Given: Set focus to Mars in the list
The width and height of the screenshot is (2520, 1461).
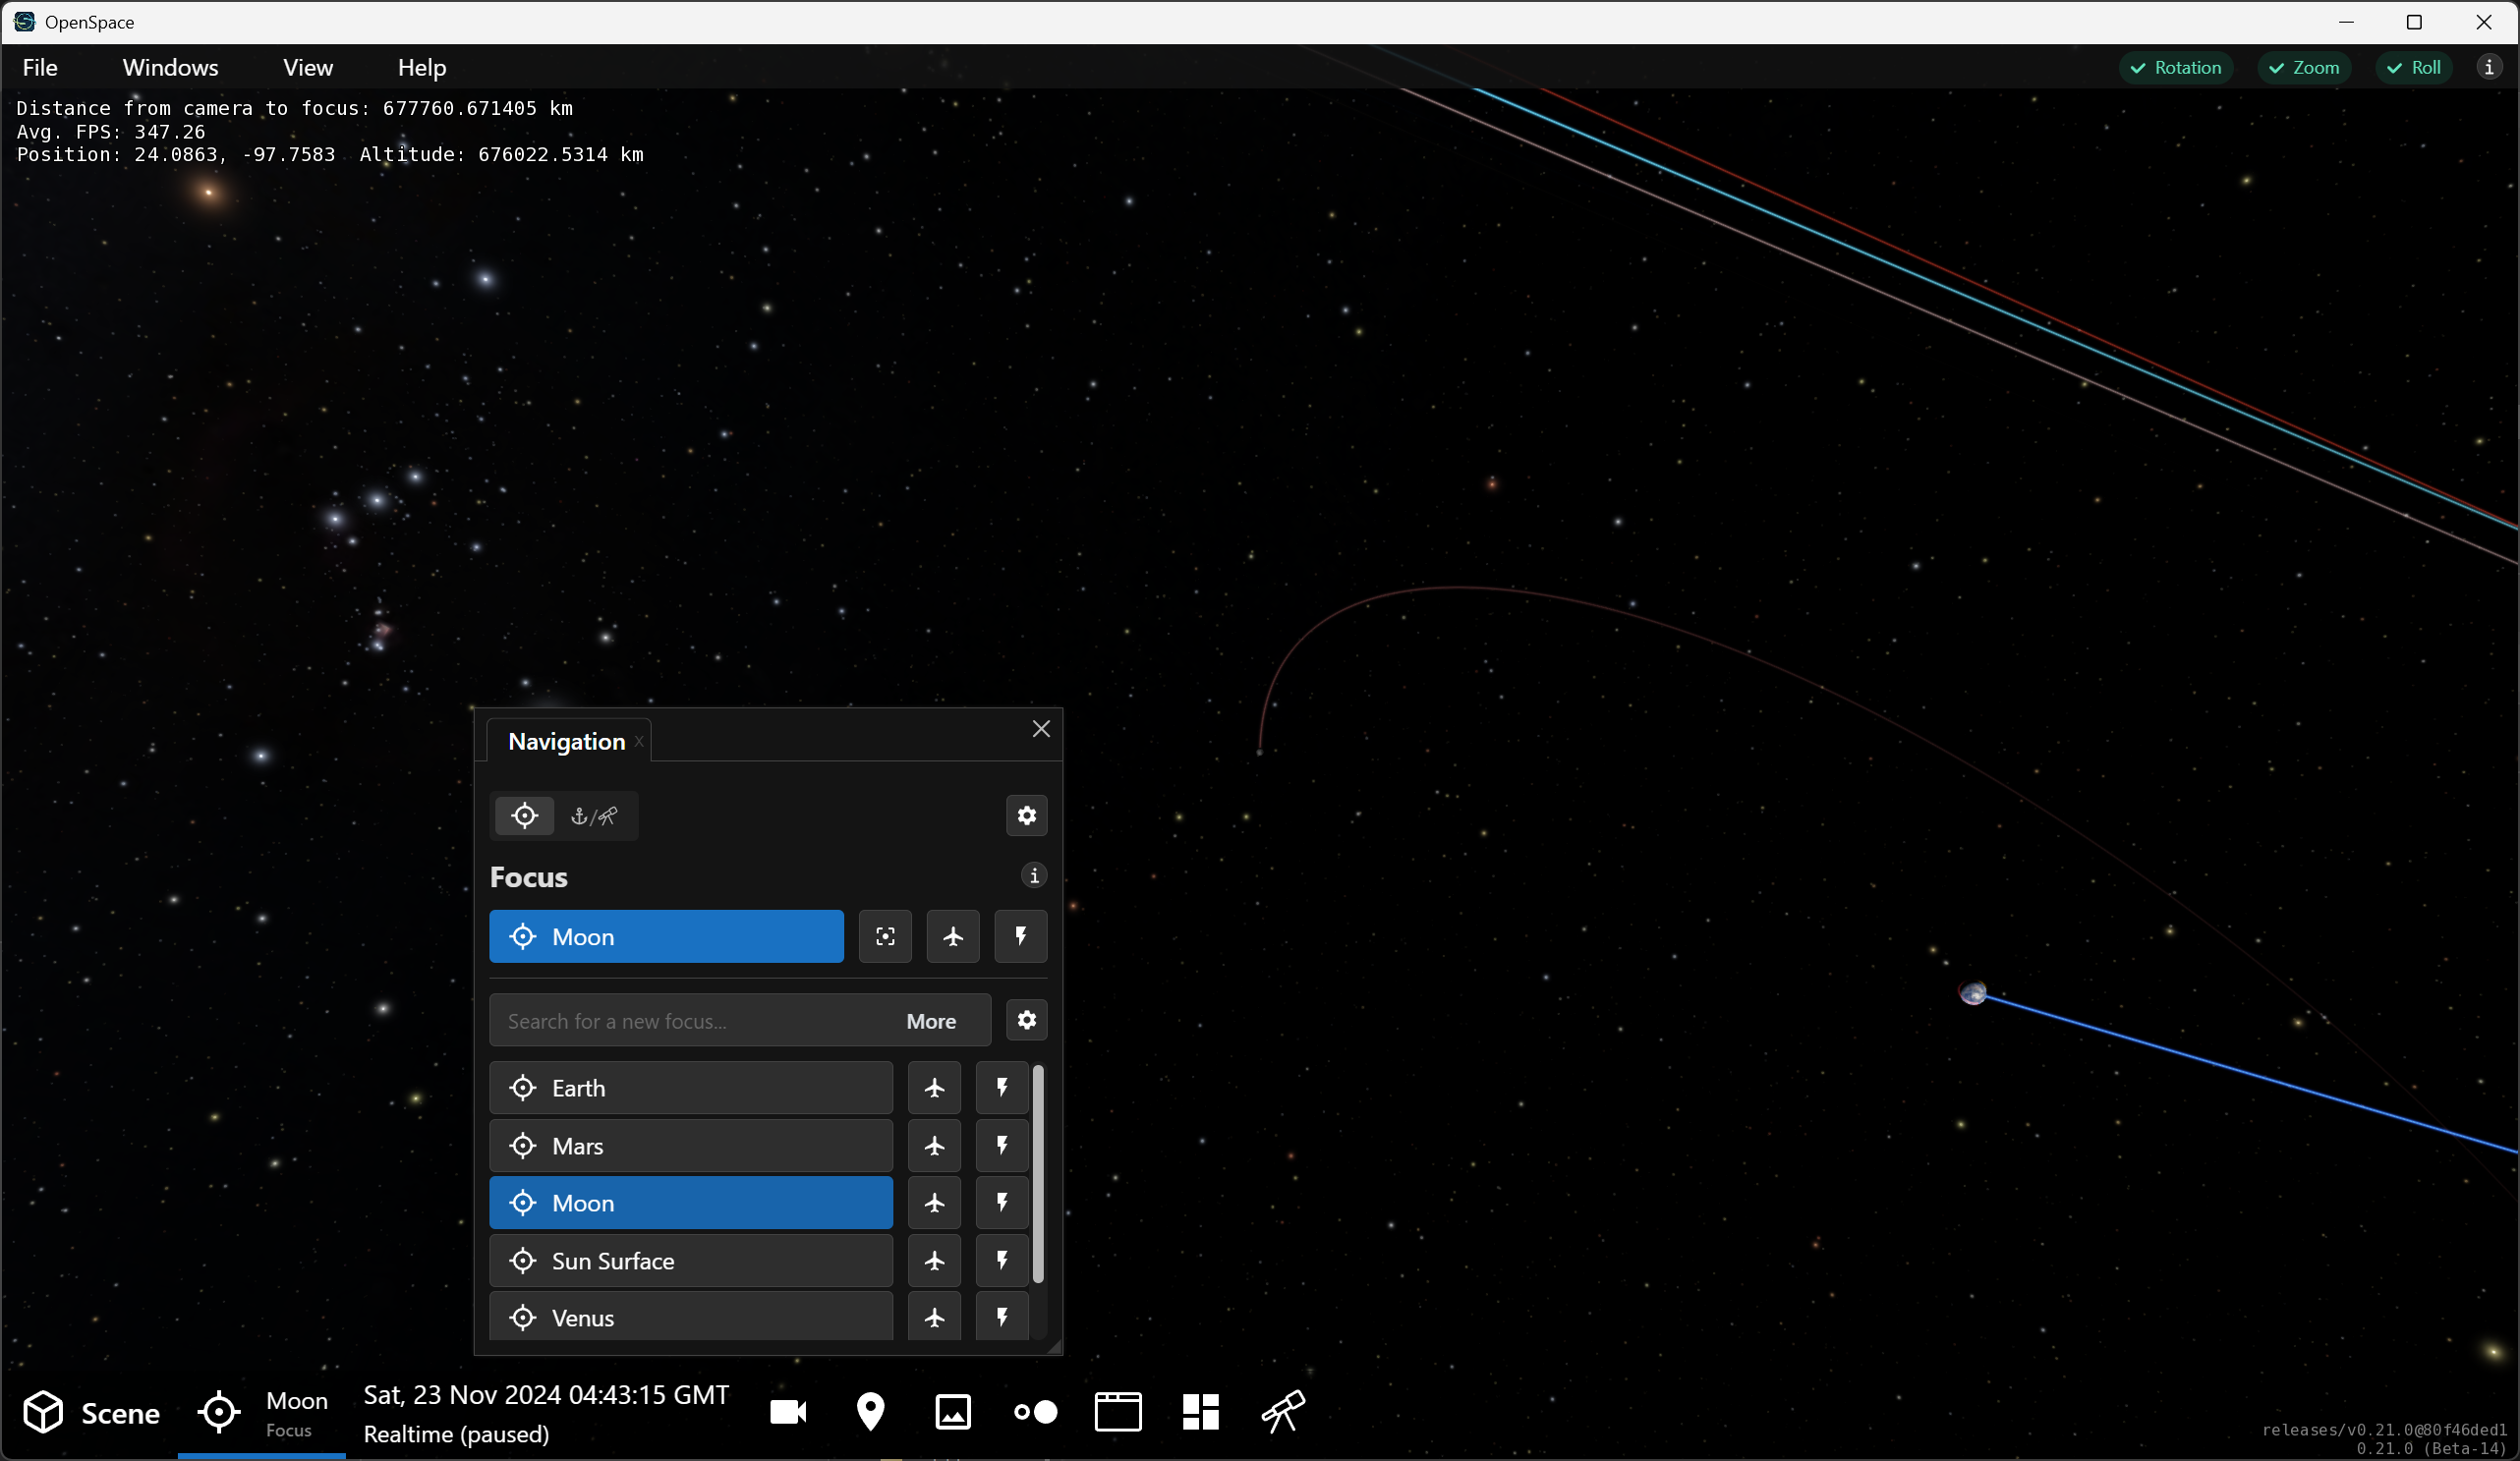Looking at the screenshot, I should 691,1145.
